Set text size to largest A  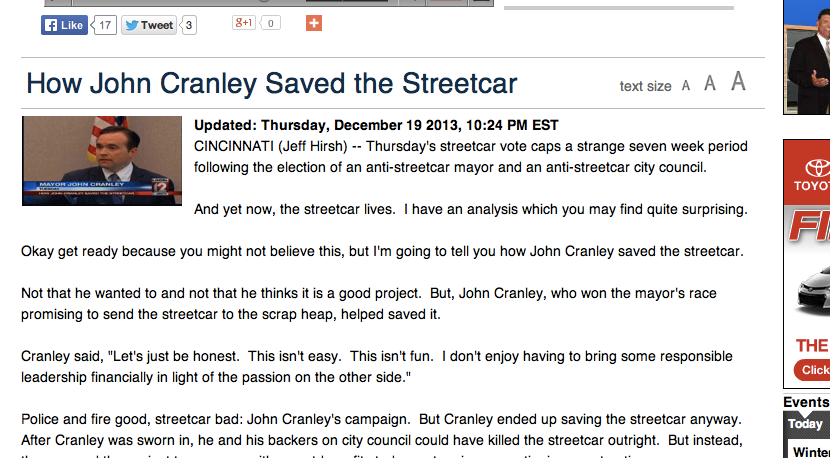[x=738, y=81]
